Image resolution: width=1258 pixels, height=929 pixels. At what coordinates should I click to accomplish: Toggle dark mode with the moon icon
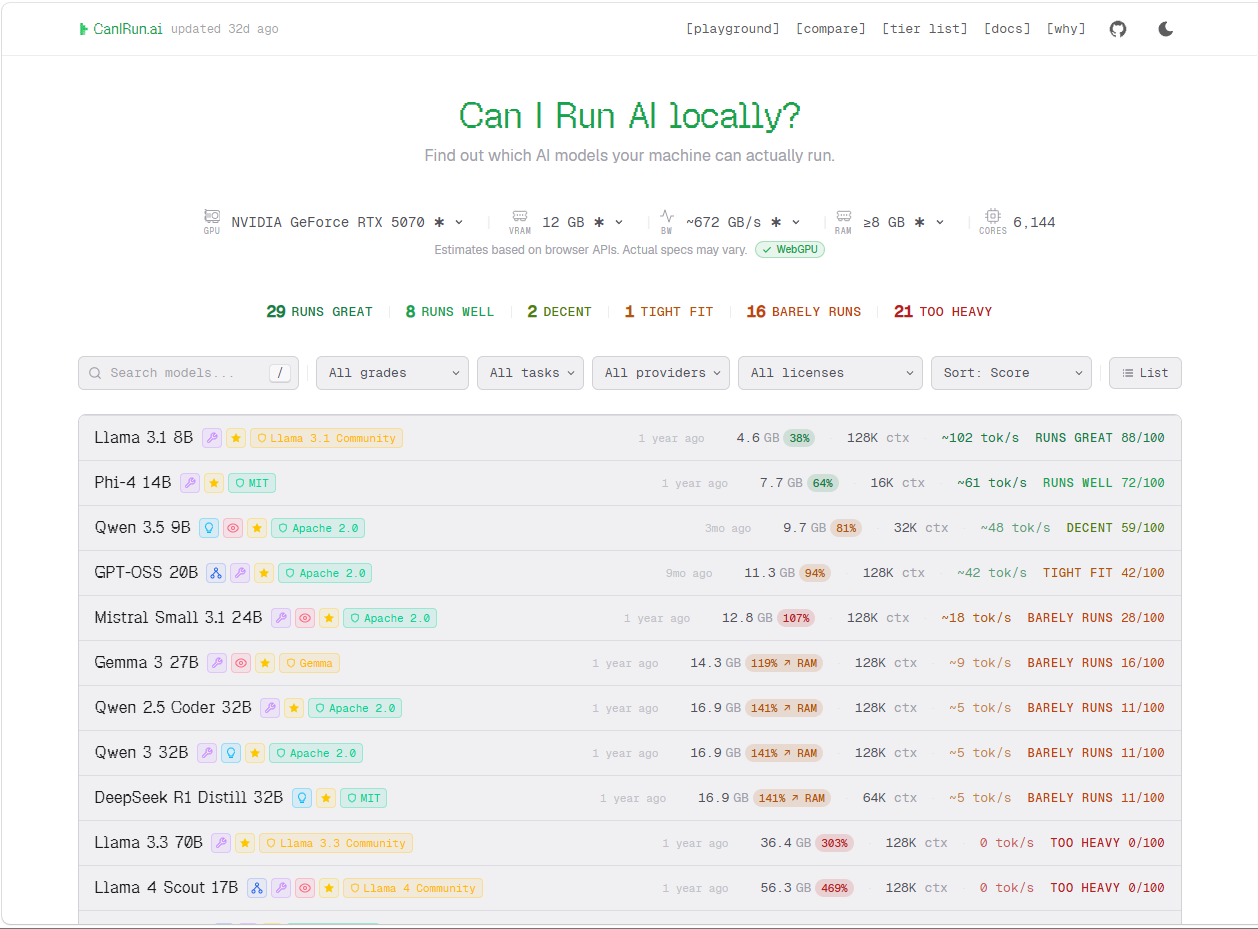(1165, 29)
